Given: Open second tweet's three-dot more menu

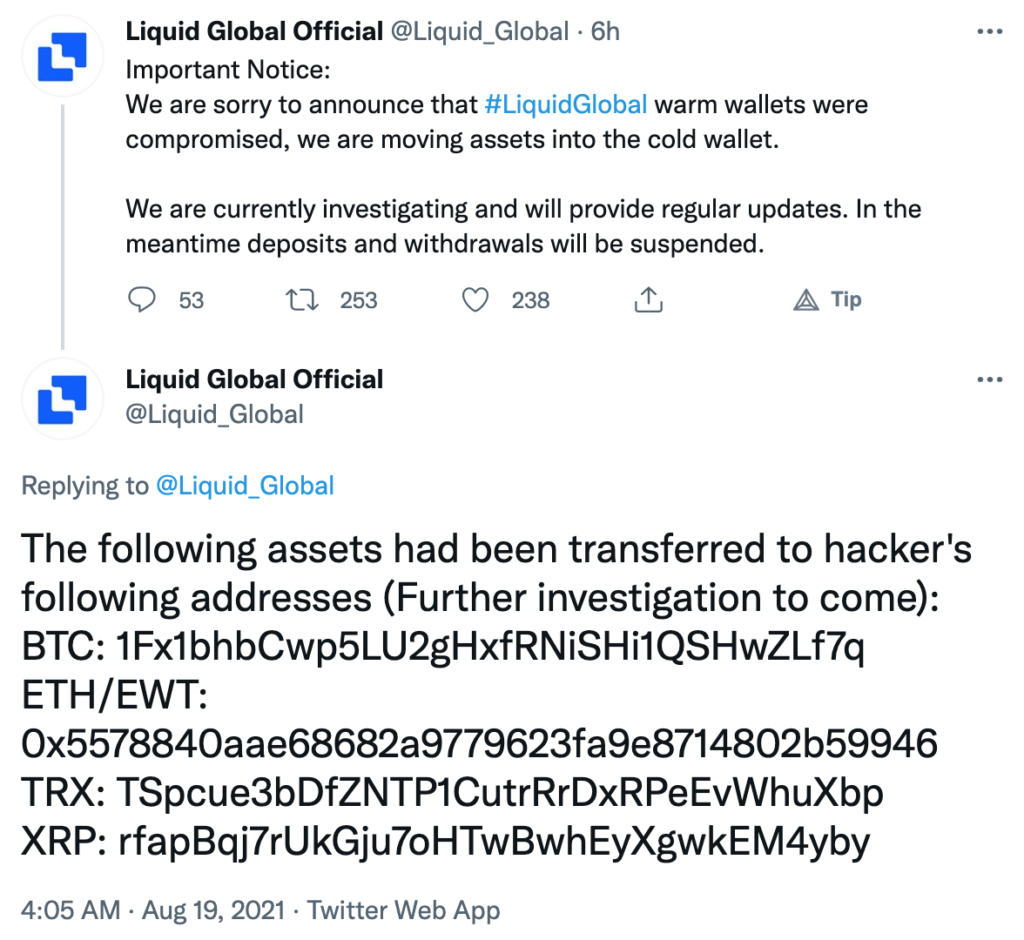Looking at the screenshot, I should (989, 379).
